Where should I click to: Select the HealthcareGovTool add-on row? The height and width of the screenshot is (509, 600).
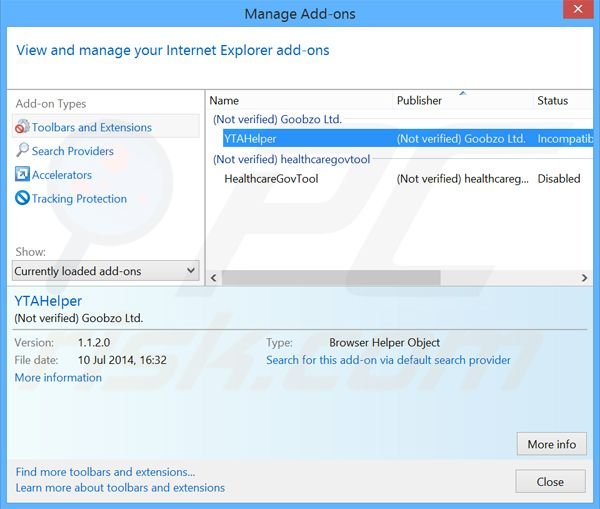point(408,179)
